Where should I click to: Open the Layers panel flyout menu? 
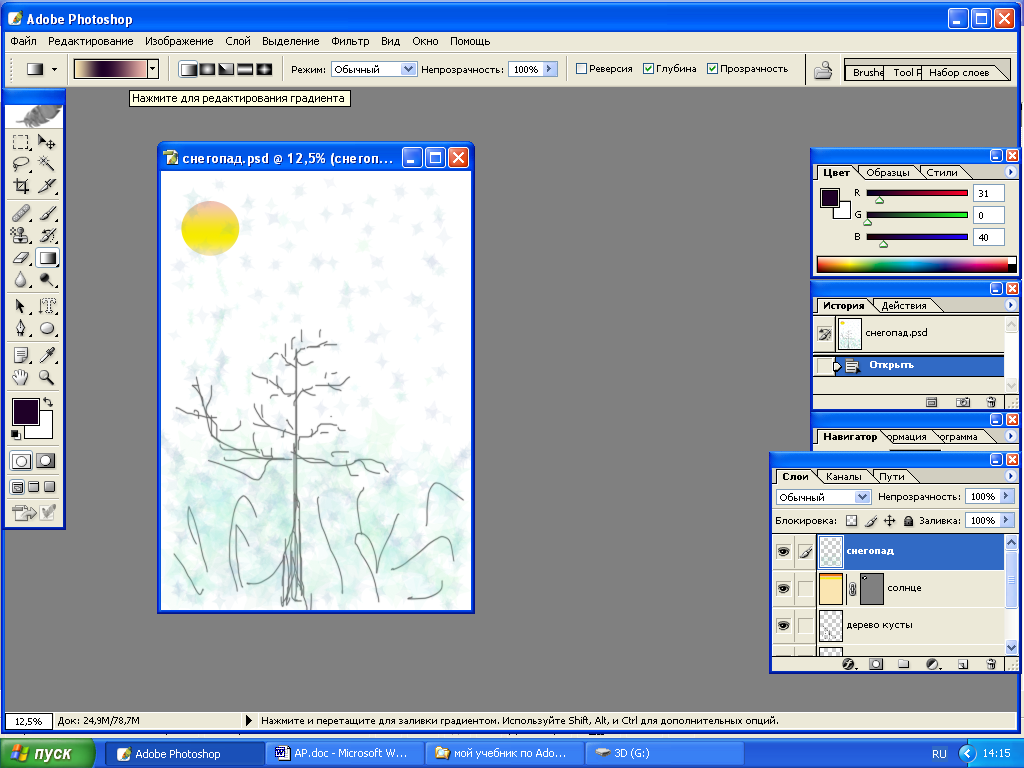tap(1011, 476)
